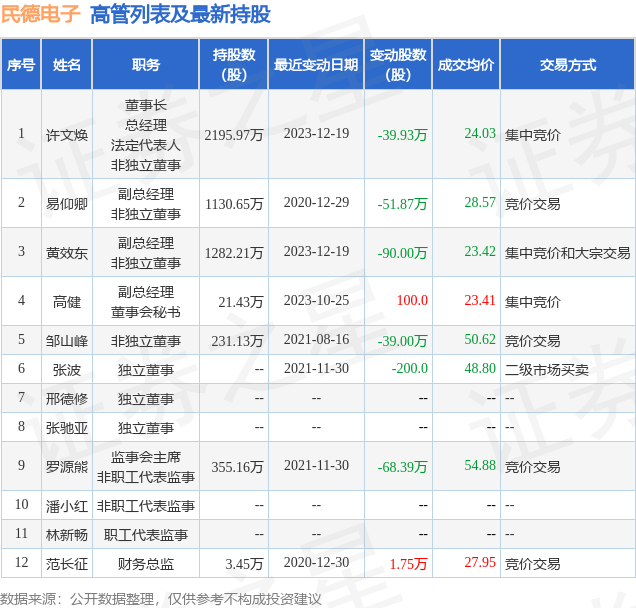Click the name 罗源熊
Screen dimensions: 636x608
67,466
